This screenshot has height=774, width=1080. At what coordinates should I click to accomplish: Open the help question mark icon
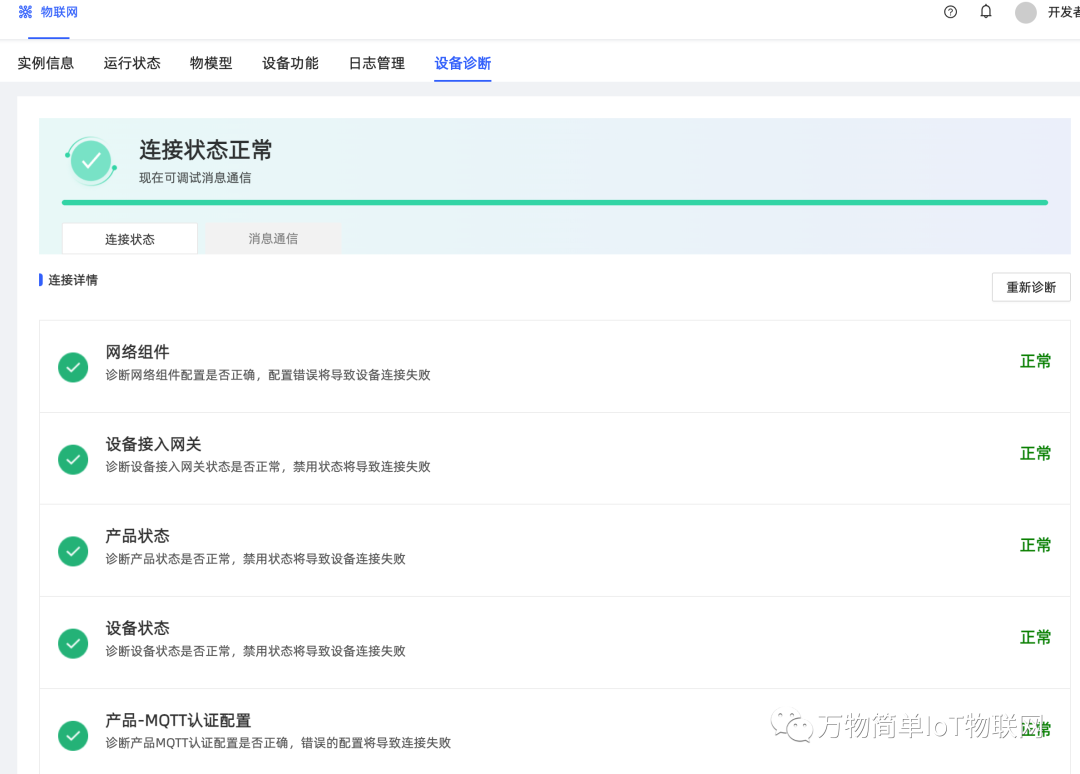click(x=950, y=12)
